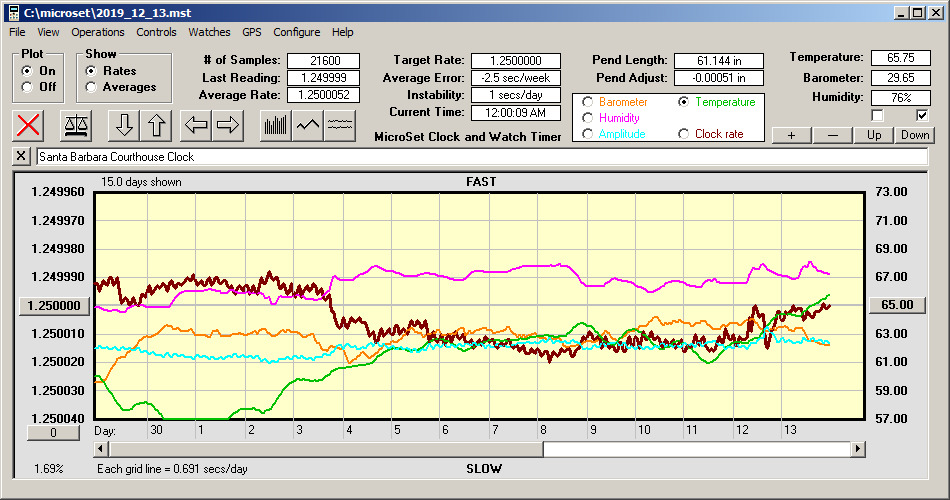
Task: Select Plot Off radio button
Action: (x=27, y=87)
